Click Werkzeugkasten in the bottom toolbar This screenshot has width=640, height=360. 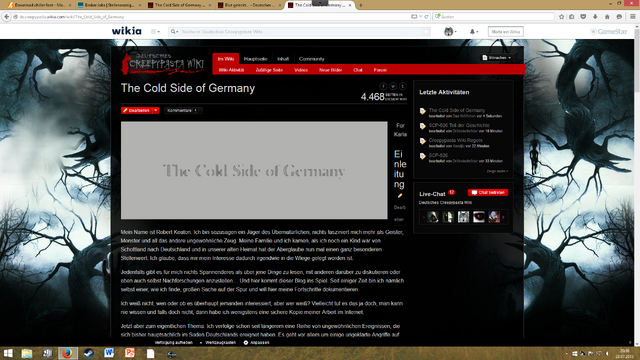click(x=220, y=342)
